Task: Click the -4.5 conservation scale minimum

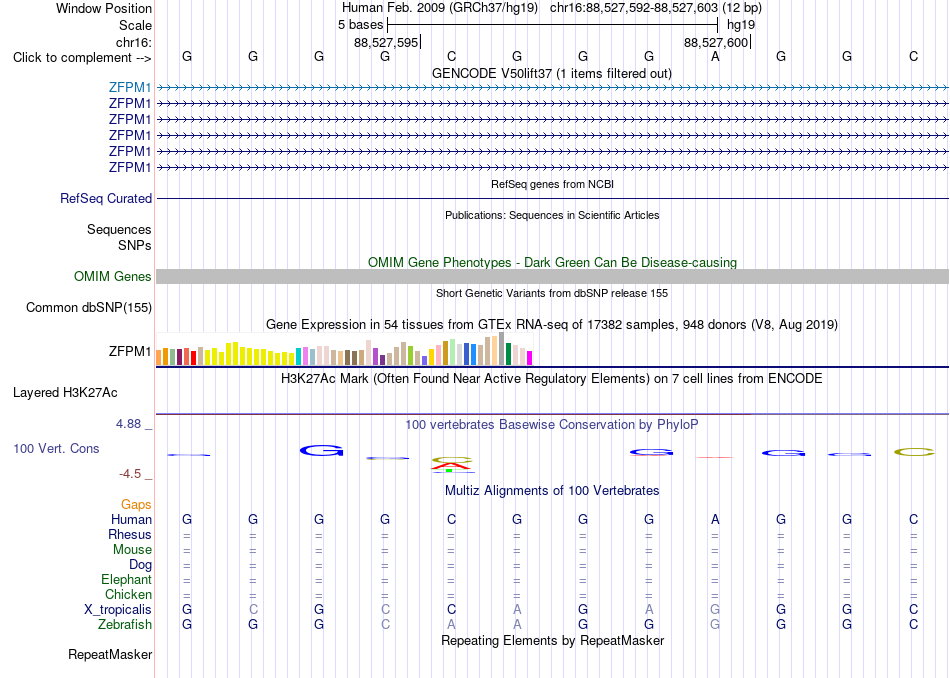Action: (x=130, y=474)
